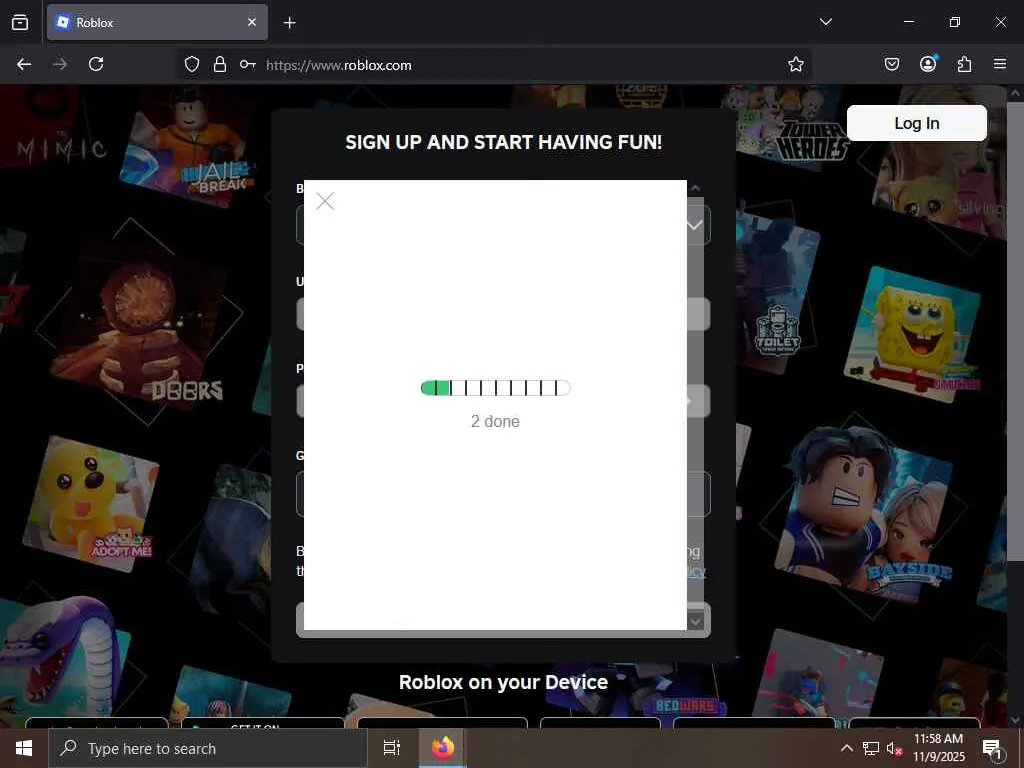Screen dimensions: 1024x768
Task: Go back to the previous page
Action: point(24,64)
